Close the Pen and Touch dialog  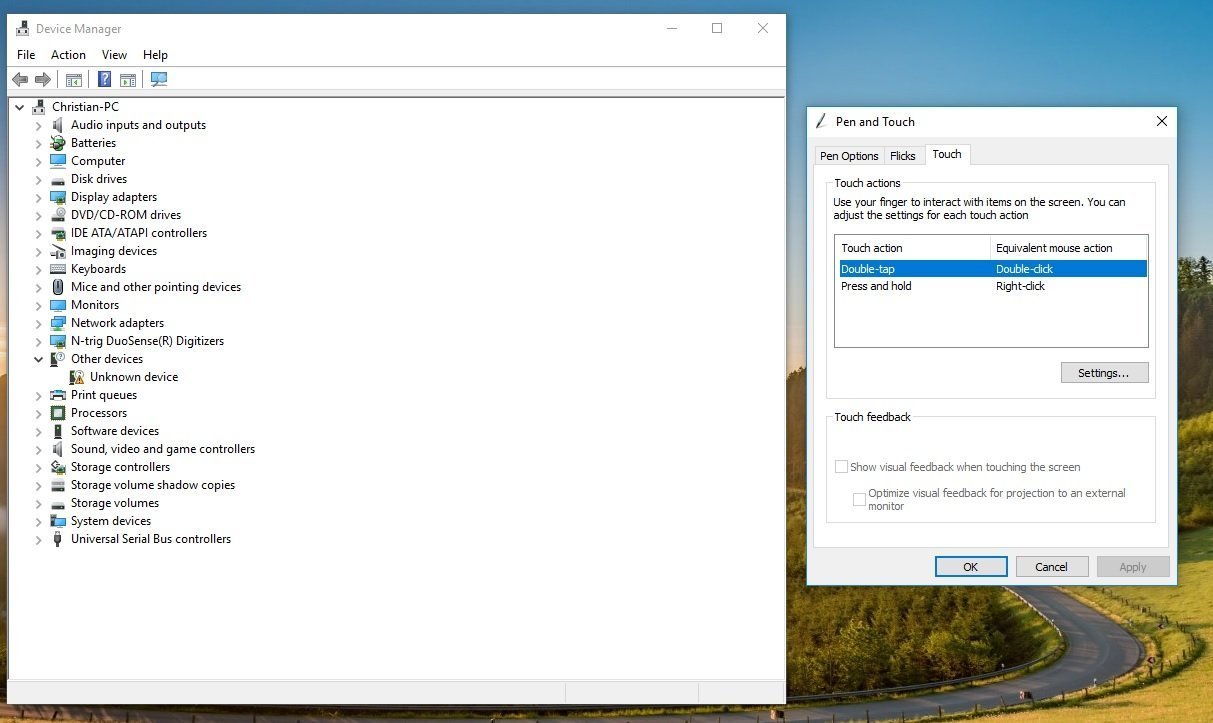(1161, 121)
